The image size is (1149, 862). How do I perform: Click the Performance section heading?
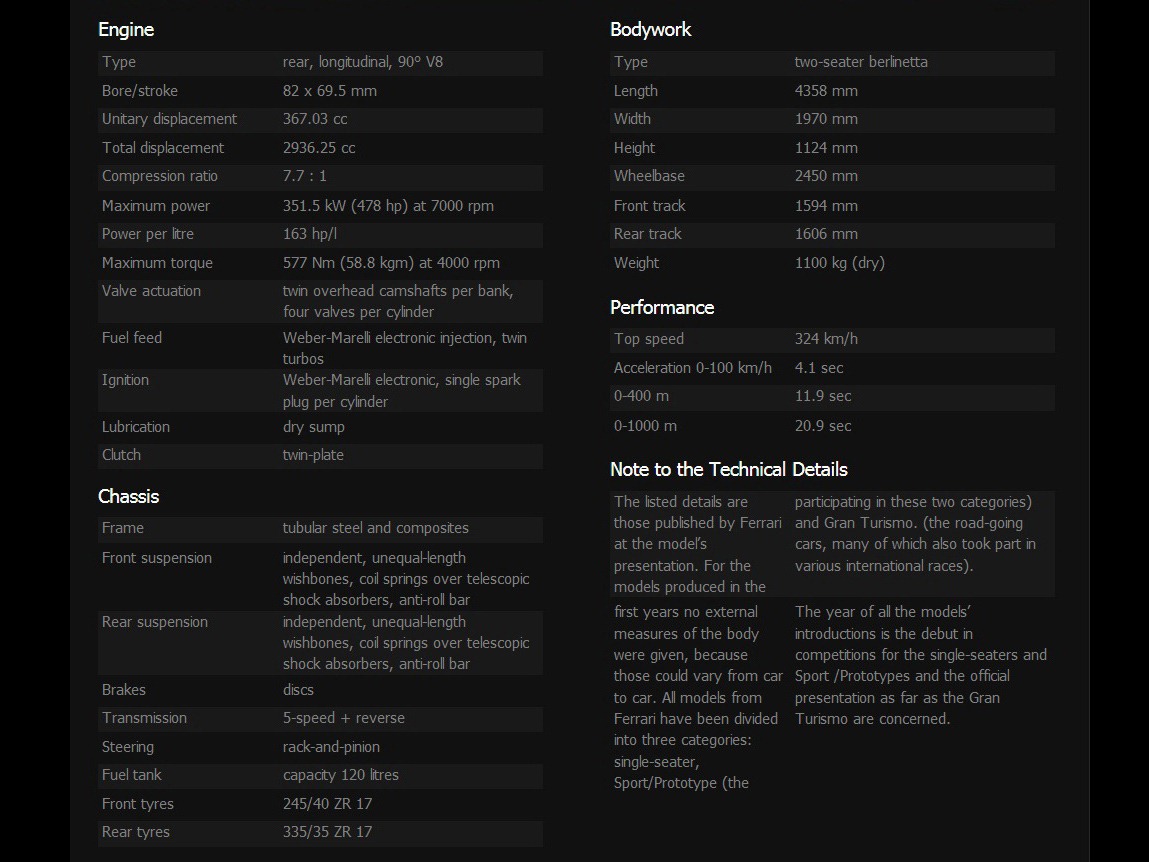pos(662,308)
